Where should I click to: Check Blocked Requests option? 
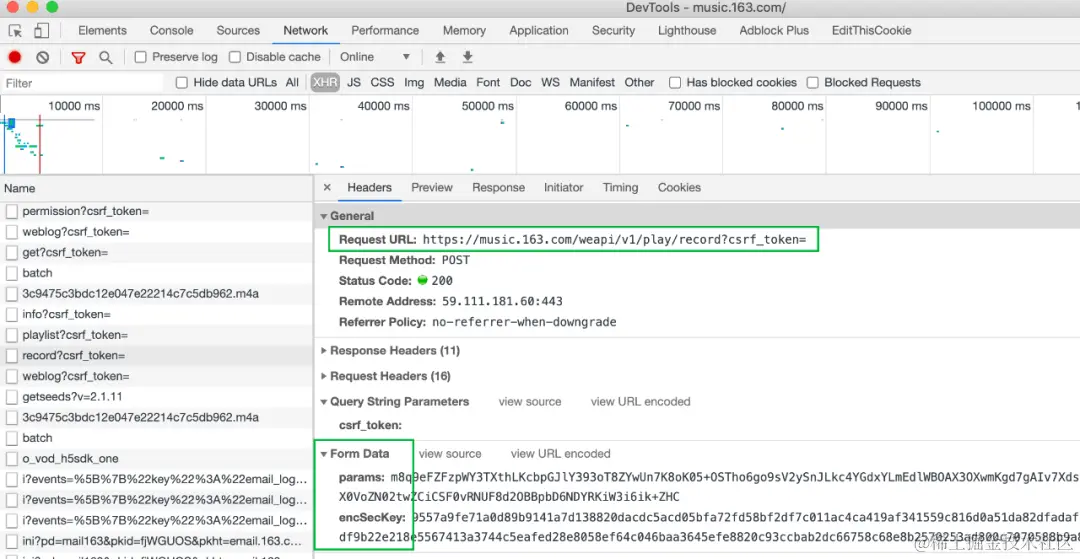(813, 83)
